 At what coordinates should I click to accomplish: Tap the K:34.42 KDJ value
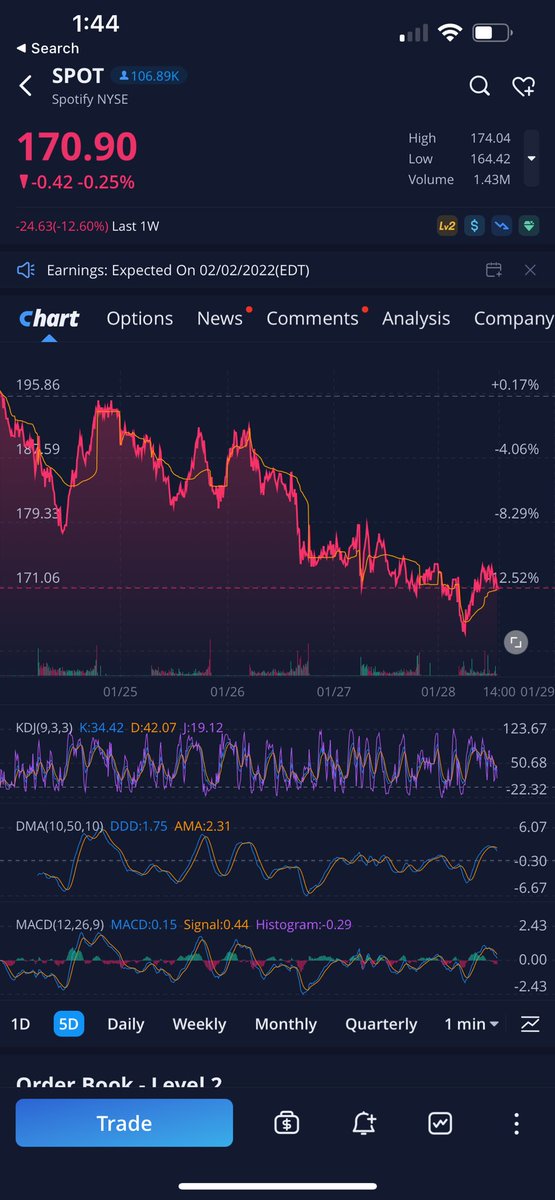tap(101, 727)
